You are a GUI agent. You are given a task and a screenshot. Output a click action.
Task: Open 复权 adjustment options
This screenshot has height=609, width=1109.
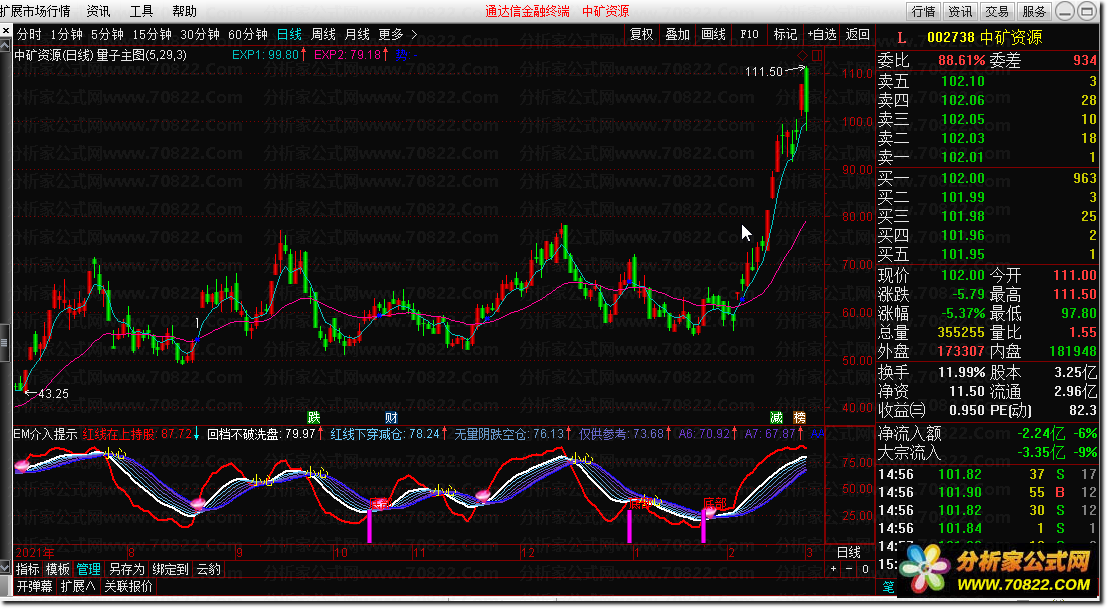[641, 35]
